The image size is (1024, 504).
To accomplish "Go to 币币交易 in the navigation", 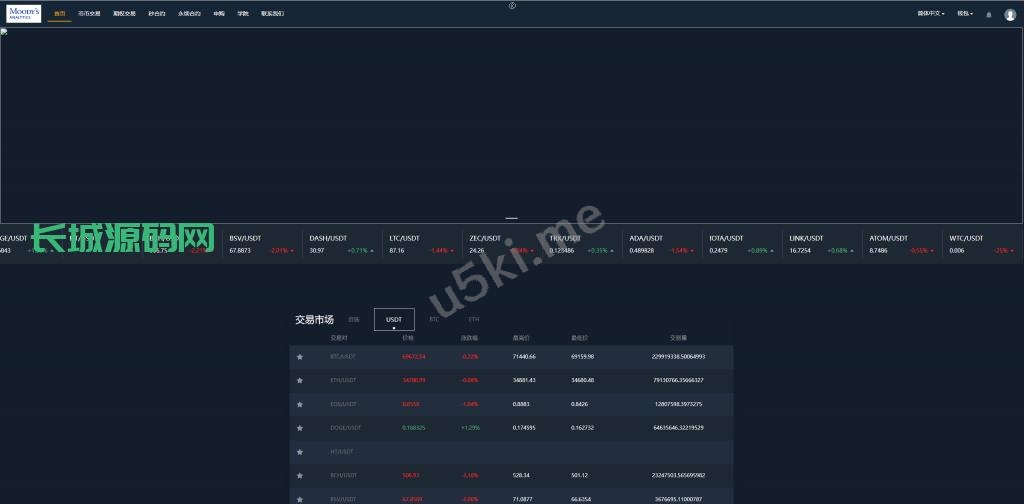I will [x=89, y=14].
